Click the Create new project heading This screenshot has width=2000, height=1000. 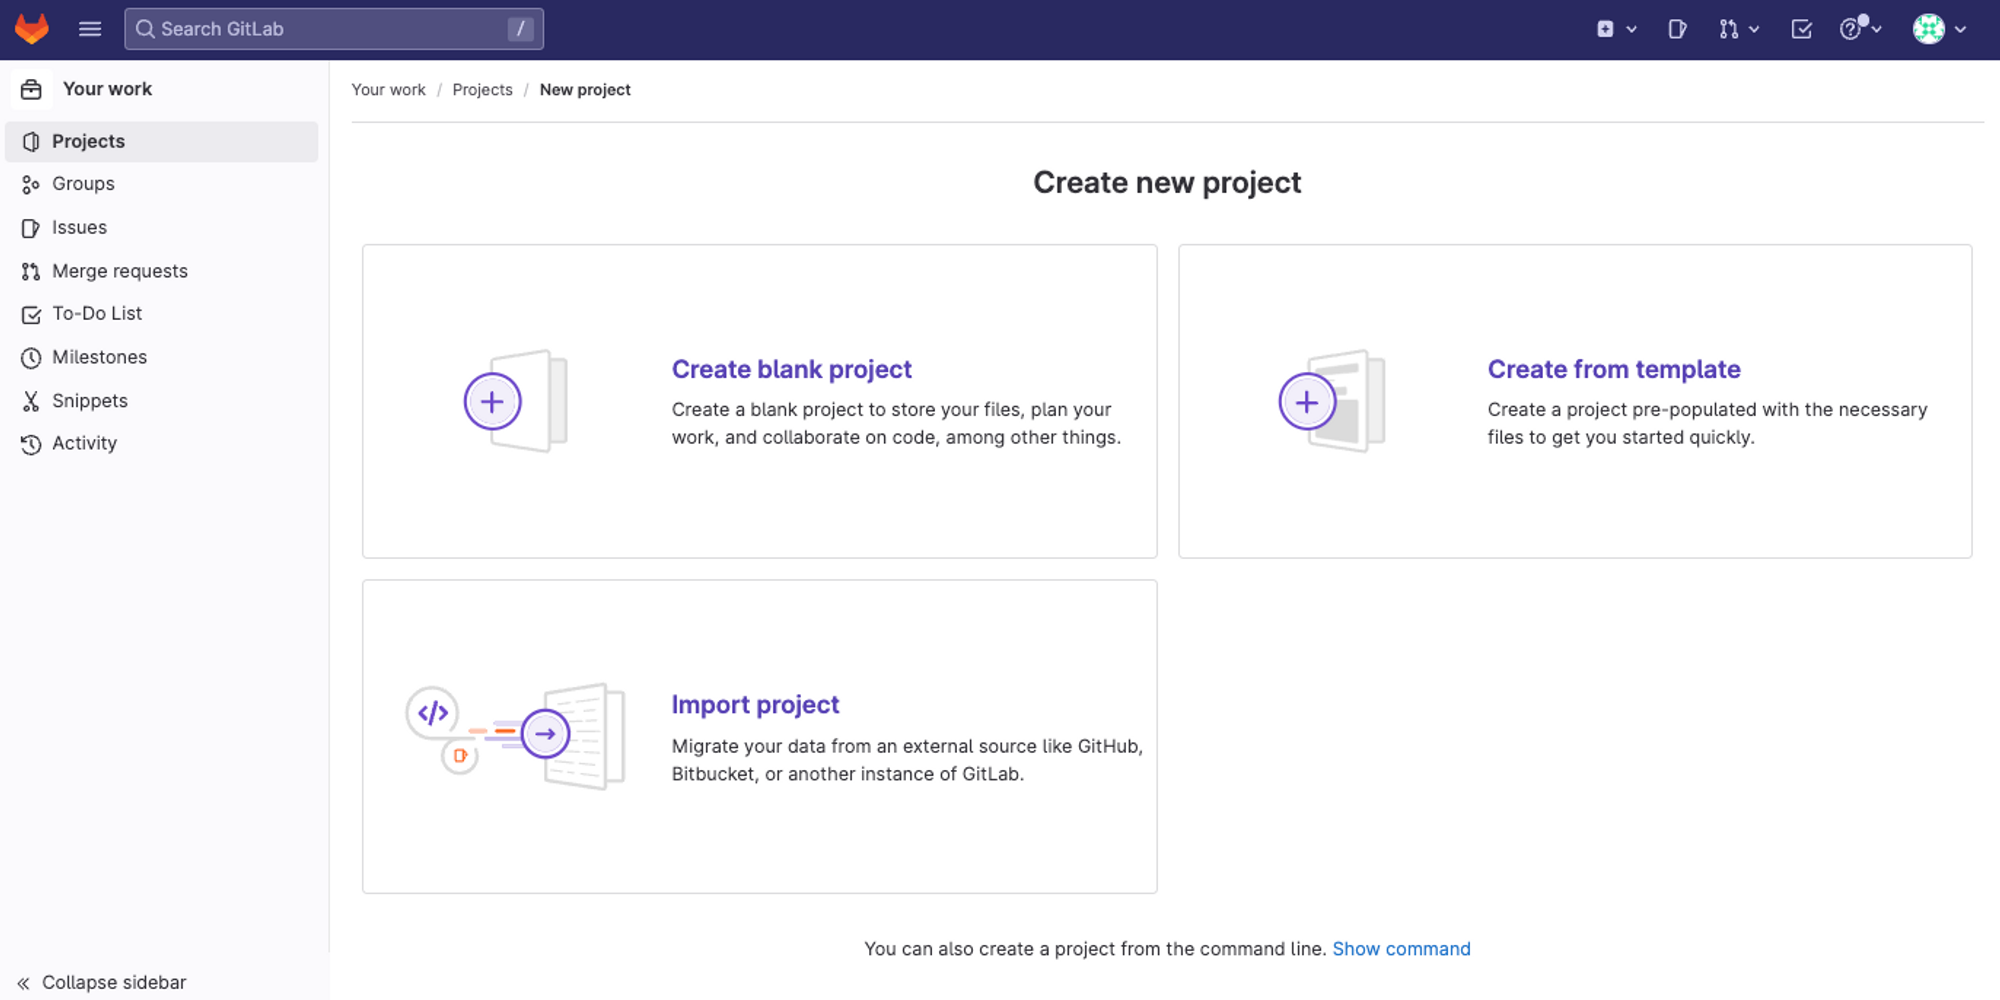tap(1167, 182)
